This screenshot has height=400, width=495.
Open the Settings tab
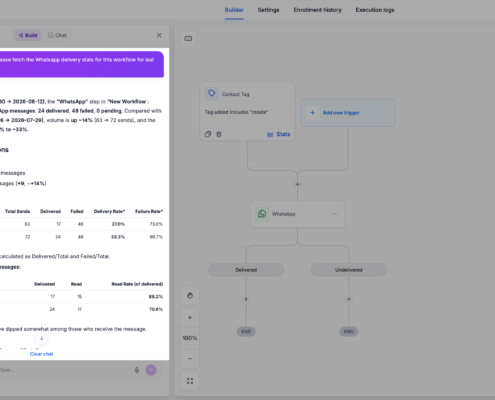coord(268,10)
